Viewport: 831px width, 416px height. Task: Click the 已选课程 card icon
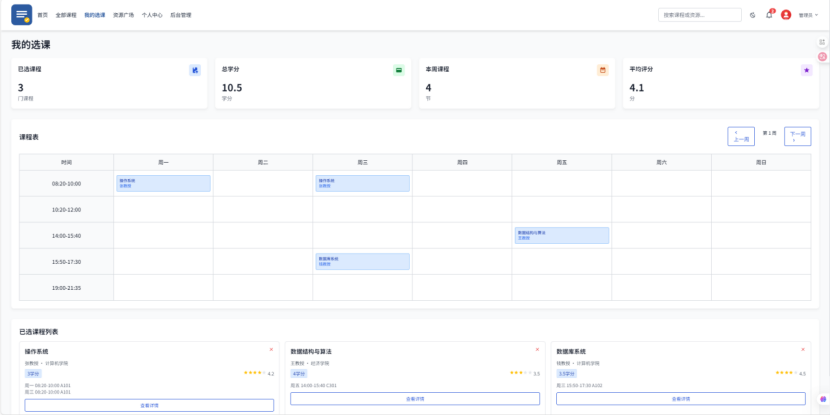coord(195,70)
